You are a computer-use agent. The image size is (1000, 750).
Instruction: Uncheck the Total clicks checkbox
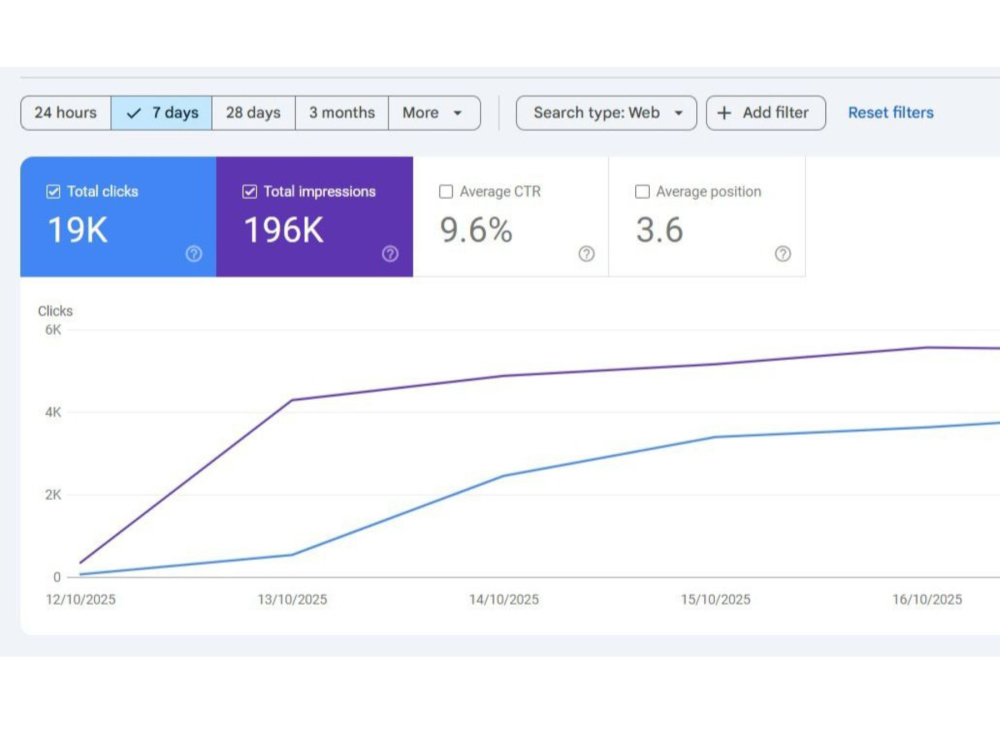(53, 191)
